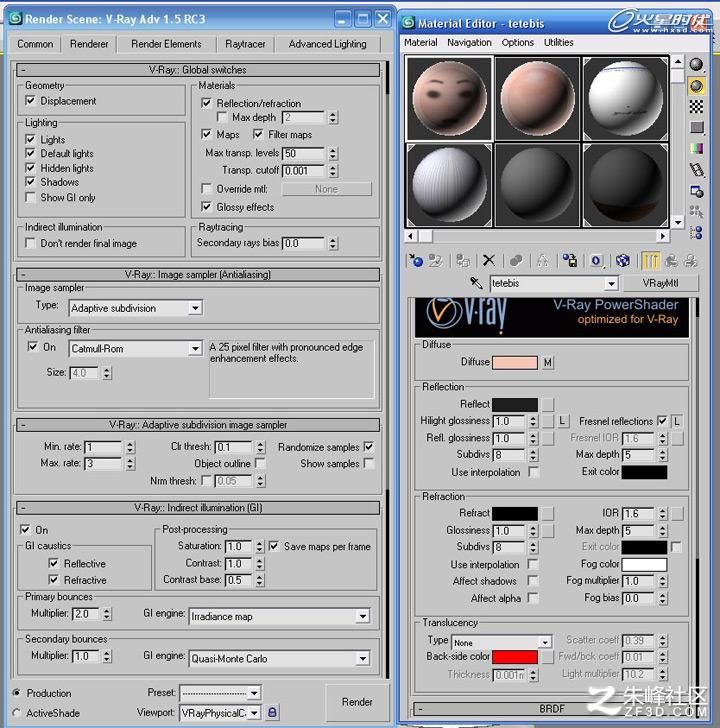Click white Fog color swatch
The width and height of the screenshot is (720, 728).
click(644, 564)
